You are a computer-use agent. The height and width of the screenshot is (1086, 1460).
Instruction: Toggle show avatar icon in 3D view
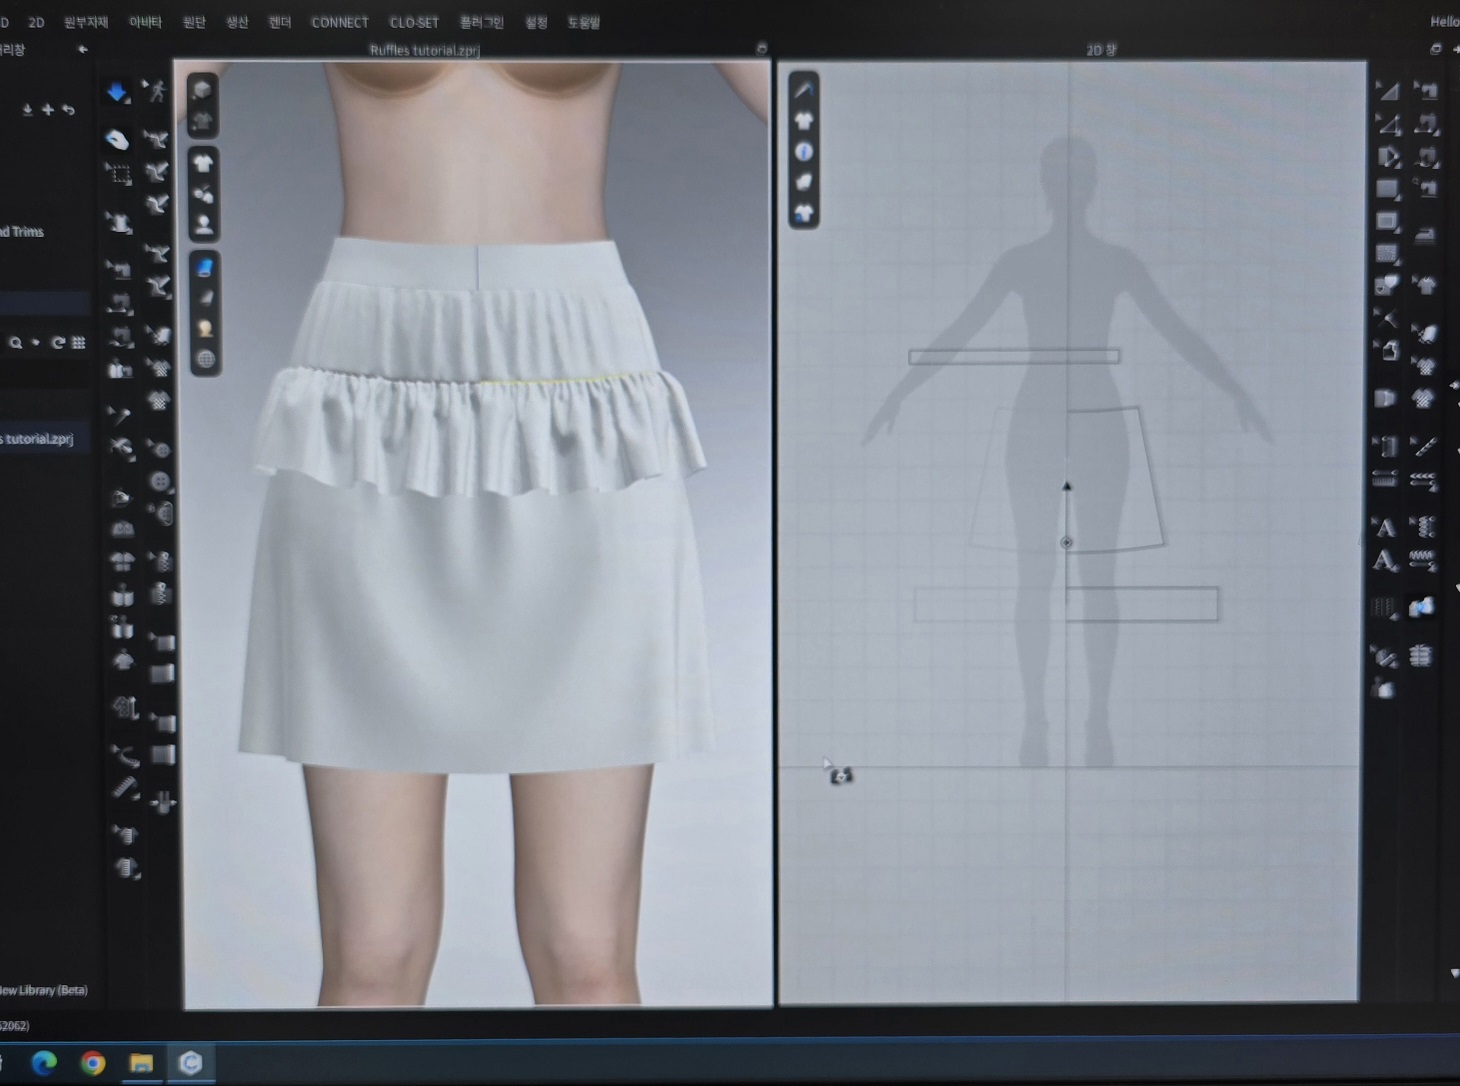click(x=204, y=225)
